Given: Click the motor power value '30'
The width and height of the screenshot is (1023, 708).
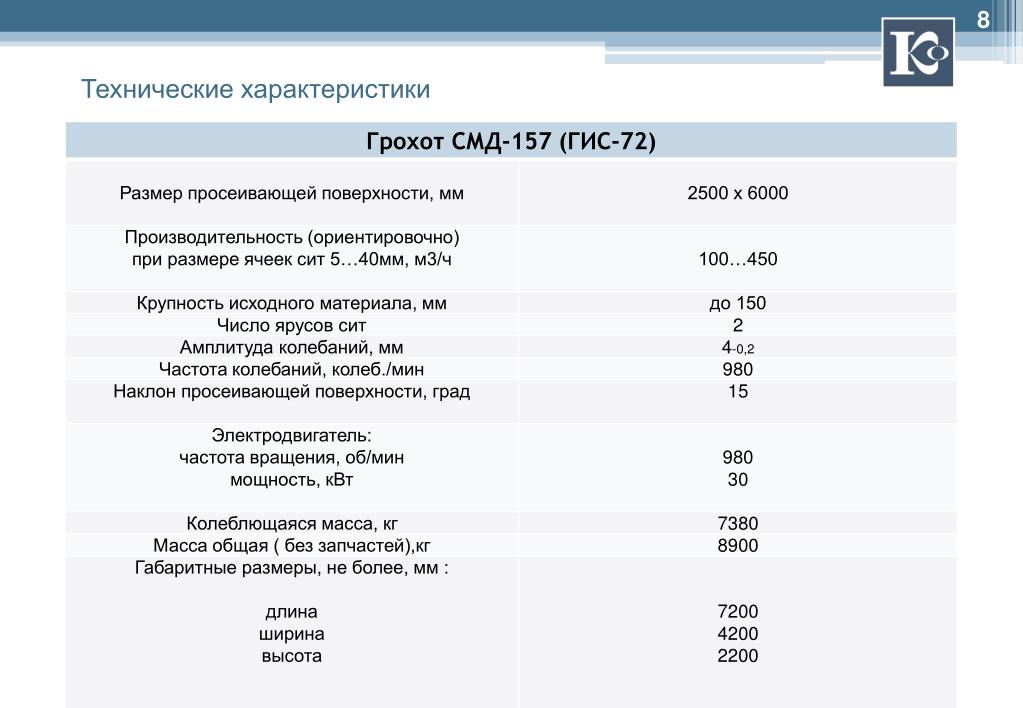Looking at the screenshot, I should [737, 479].
